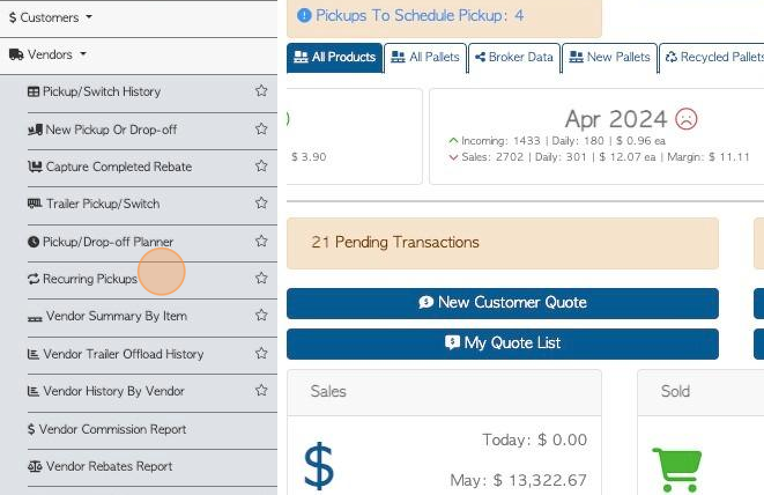Click the truck icon for New Pickup Or Drop-off
Viewport: 764px width, 495px height.
click(x=36, y=130)
